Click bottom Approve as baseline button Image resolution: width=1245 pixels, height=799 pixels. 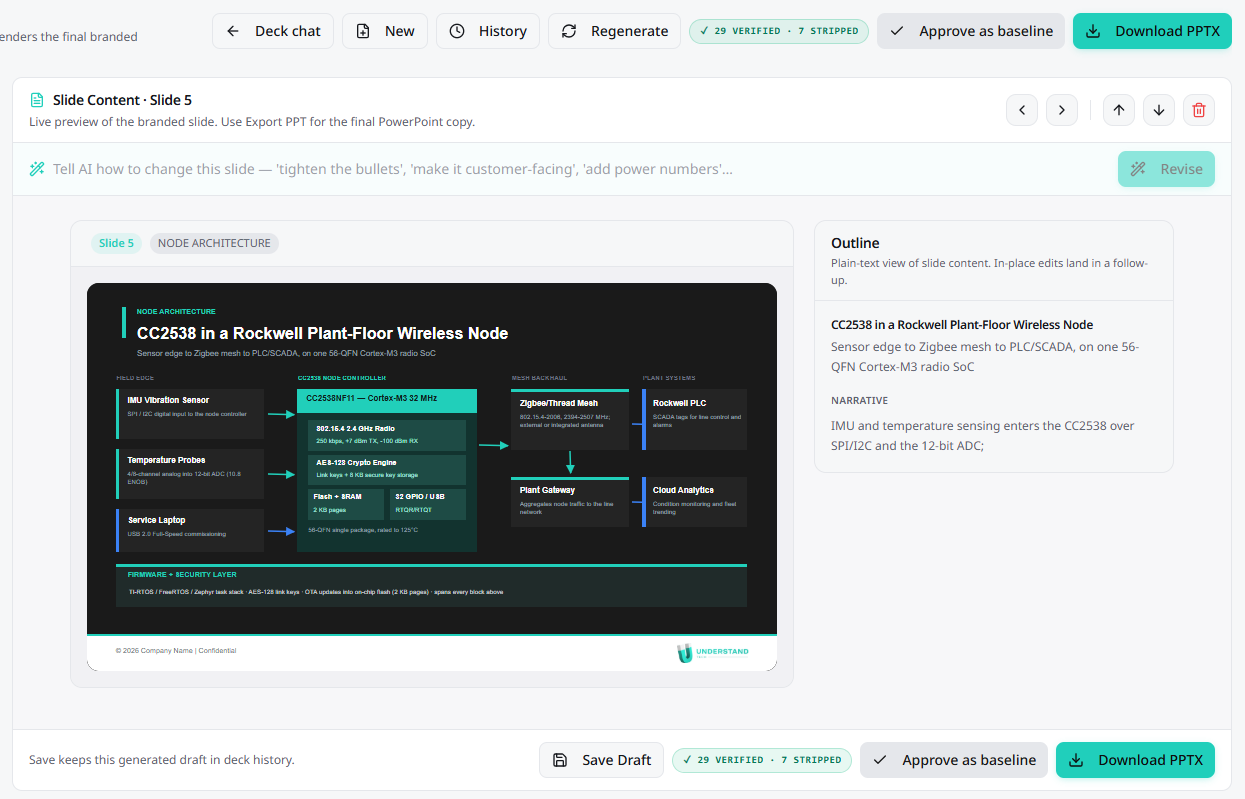point(954,760)
